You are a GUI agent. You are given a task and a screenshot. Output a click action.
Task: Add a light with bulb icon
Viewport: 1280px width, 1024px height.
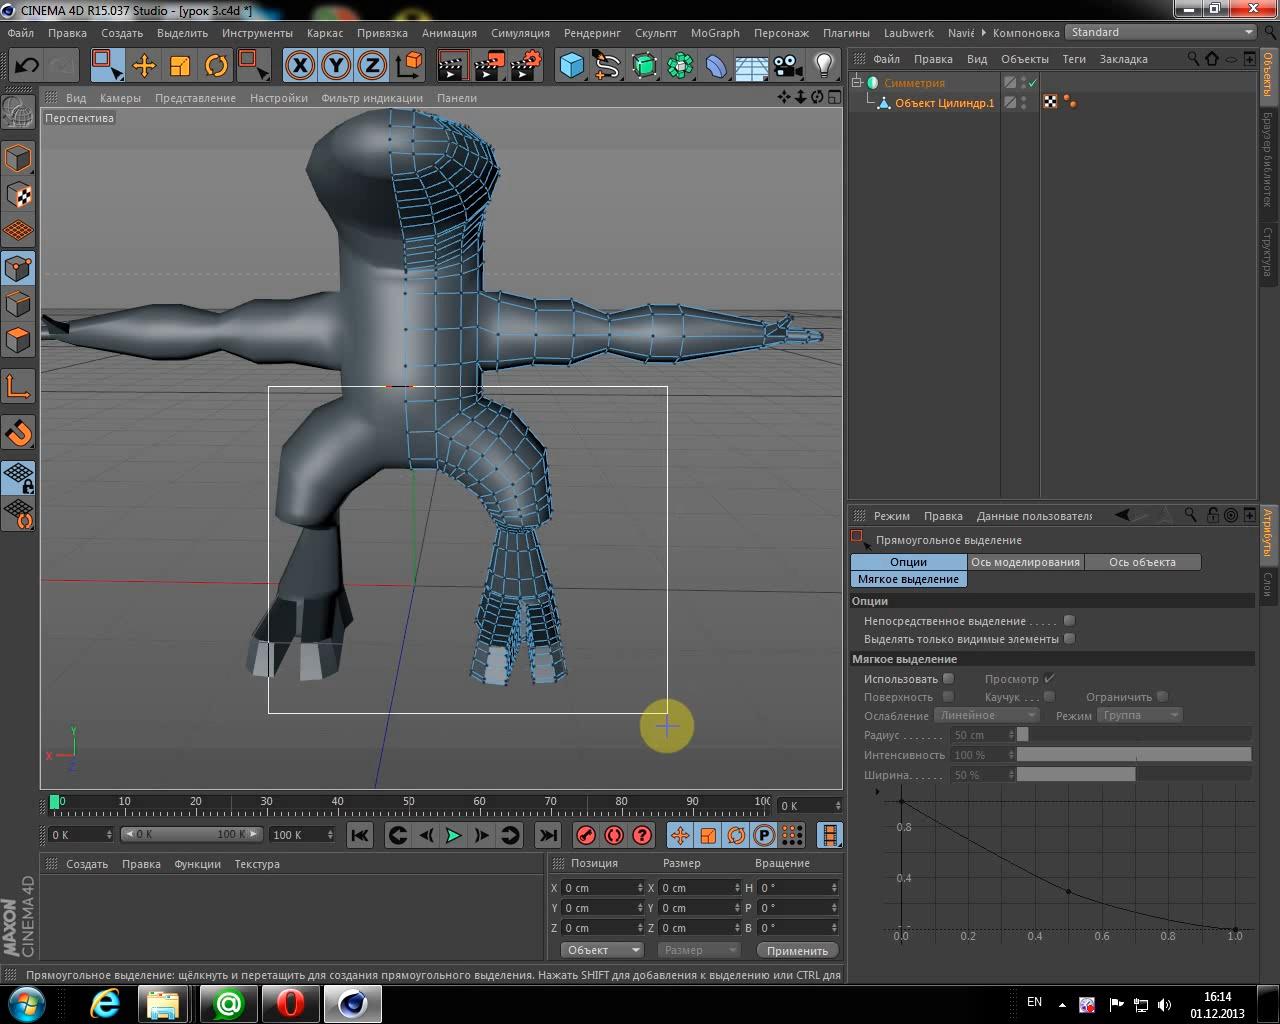point(824,66)
